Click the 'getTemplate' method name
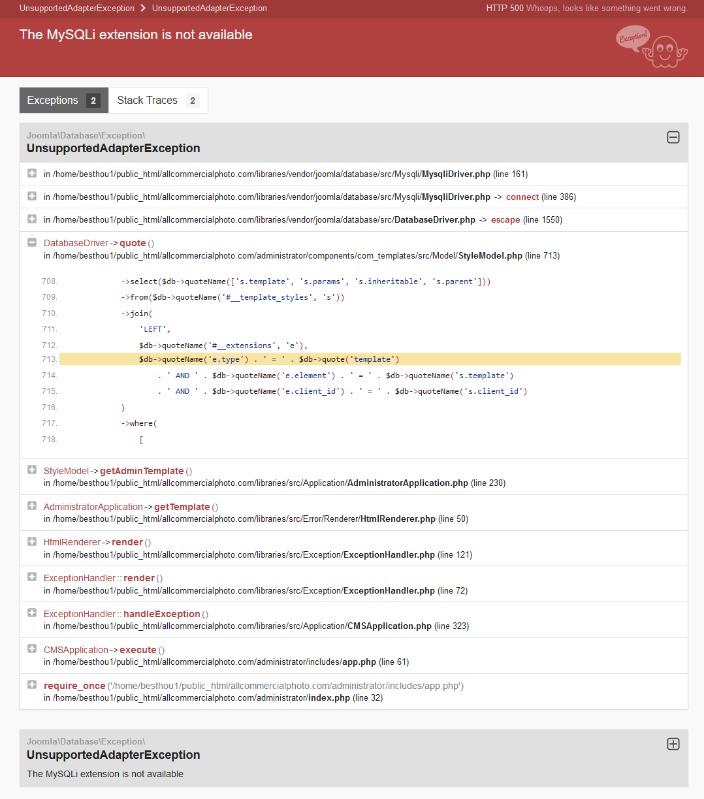 click(x=182, y=507)
